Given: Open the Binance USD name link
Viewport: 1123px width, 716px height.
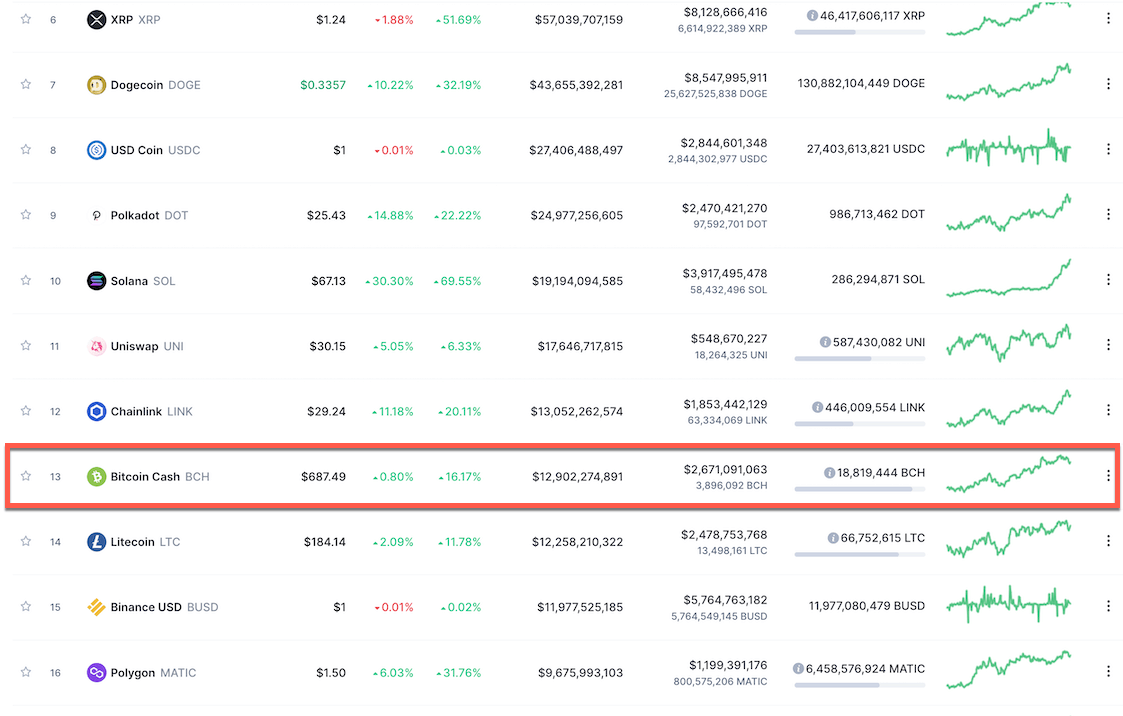Looking at the screenshot, I should pyautogui.click(x=146, y=607).
